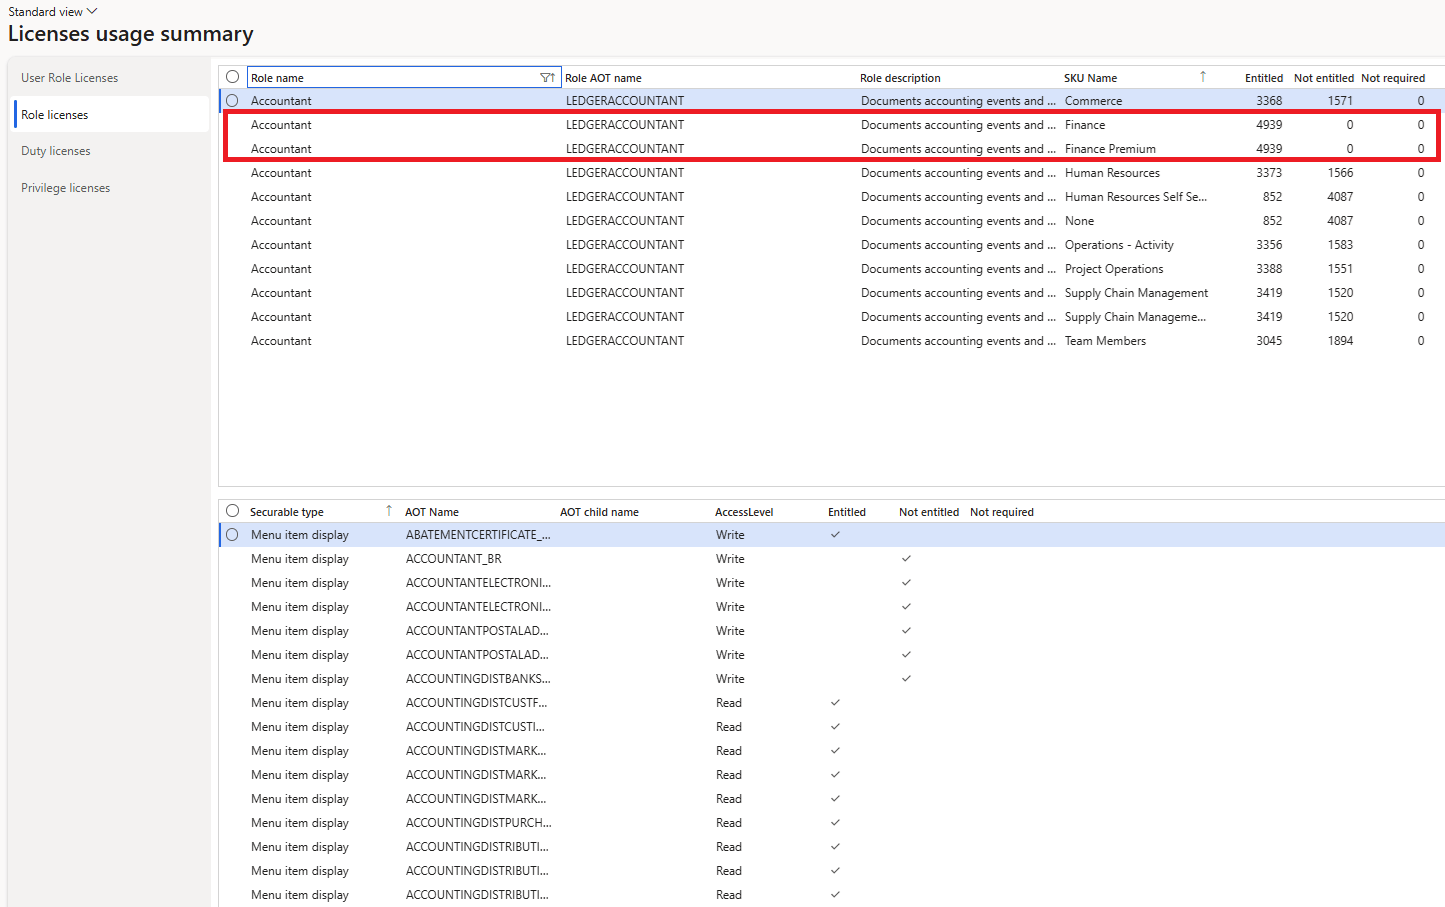
Task: Open the Role name column filter icon
Action: (547, 78)
